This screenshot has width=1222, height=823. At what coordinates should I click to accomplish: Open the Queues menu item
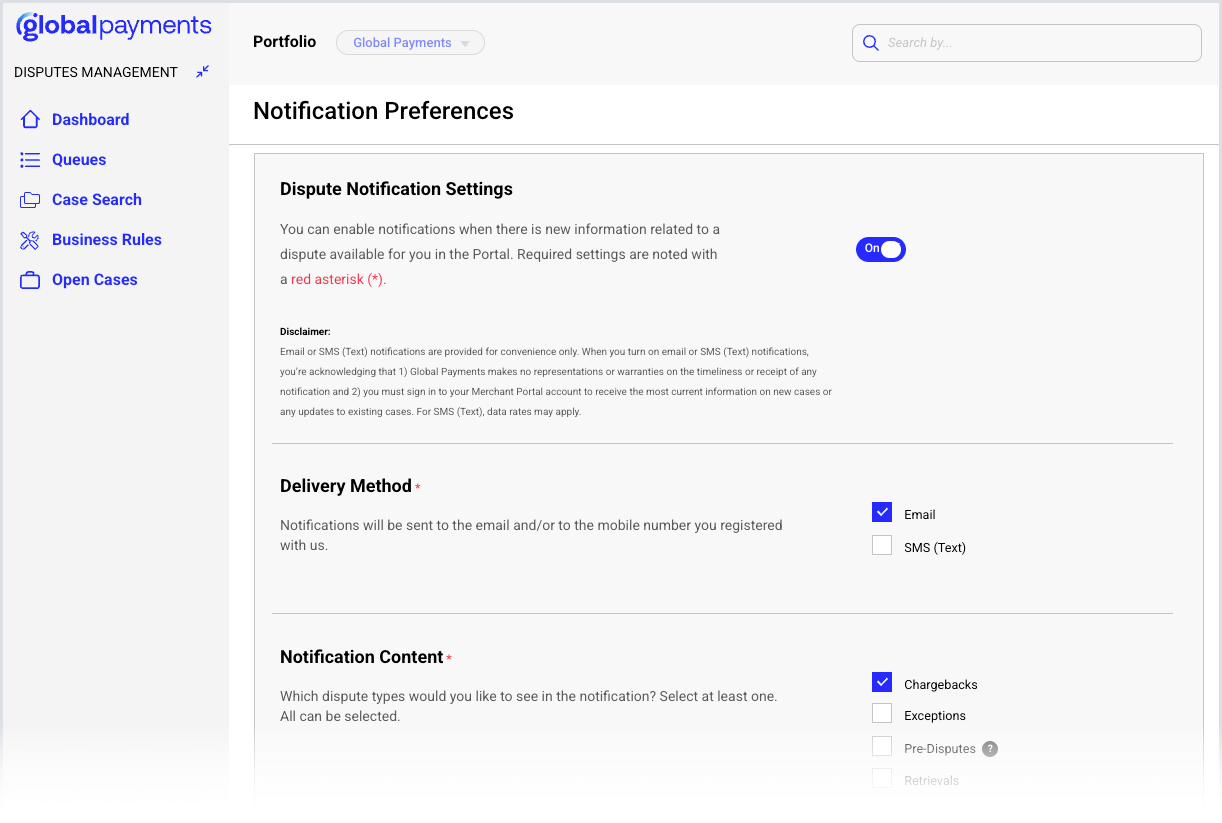(x=79, y=160)
